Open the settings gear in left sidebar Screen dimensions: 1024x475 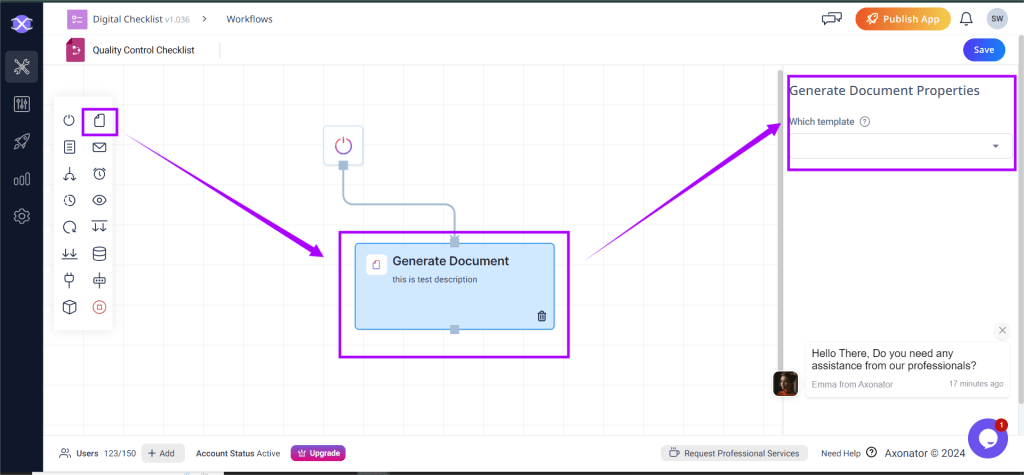click(x=21, y=216)
